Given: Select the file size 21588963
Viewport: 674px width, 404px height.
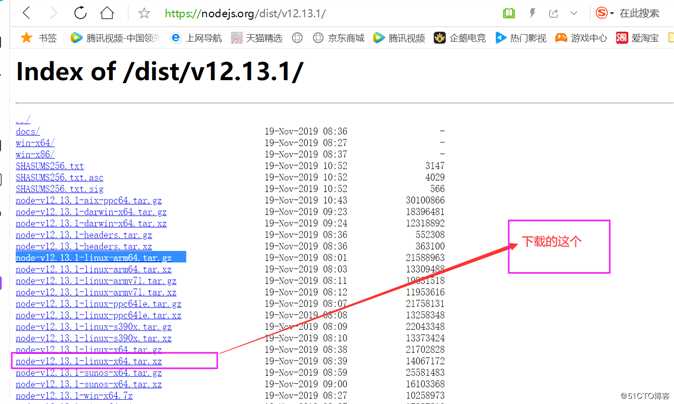Looking at the screenshot, I should tap(425, 258).
